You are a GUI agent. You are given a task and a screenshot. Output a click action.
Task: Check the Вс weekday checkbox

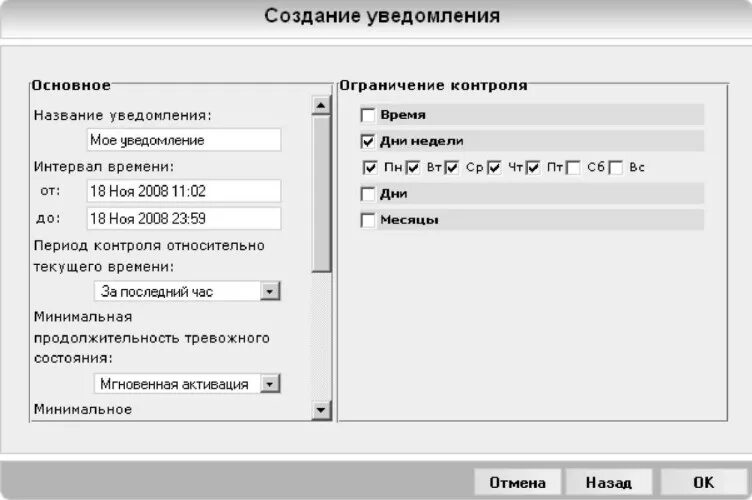(x=616, y=168)
